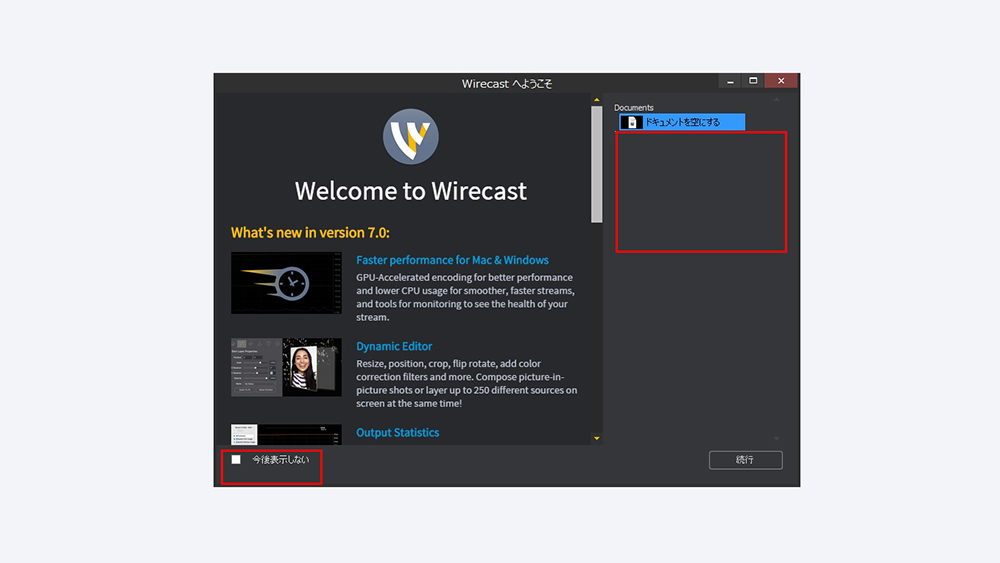Minimize the Wirecast welcome window
This screenshot has width=1000, height=563.
pyautogui.click(x=730, y=81)
